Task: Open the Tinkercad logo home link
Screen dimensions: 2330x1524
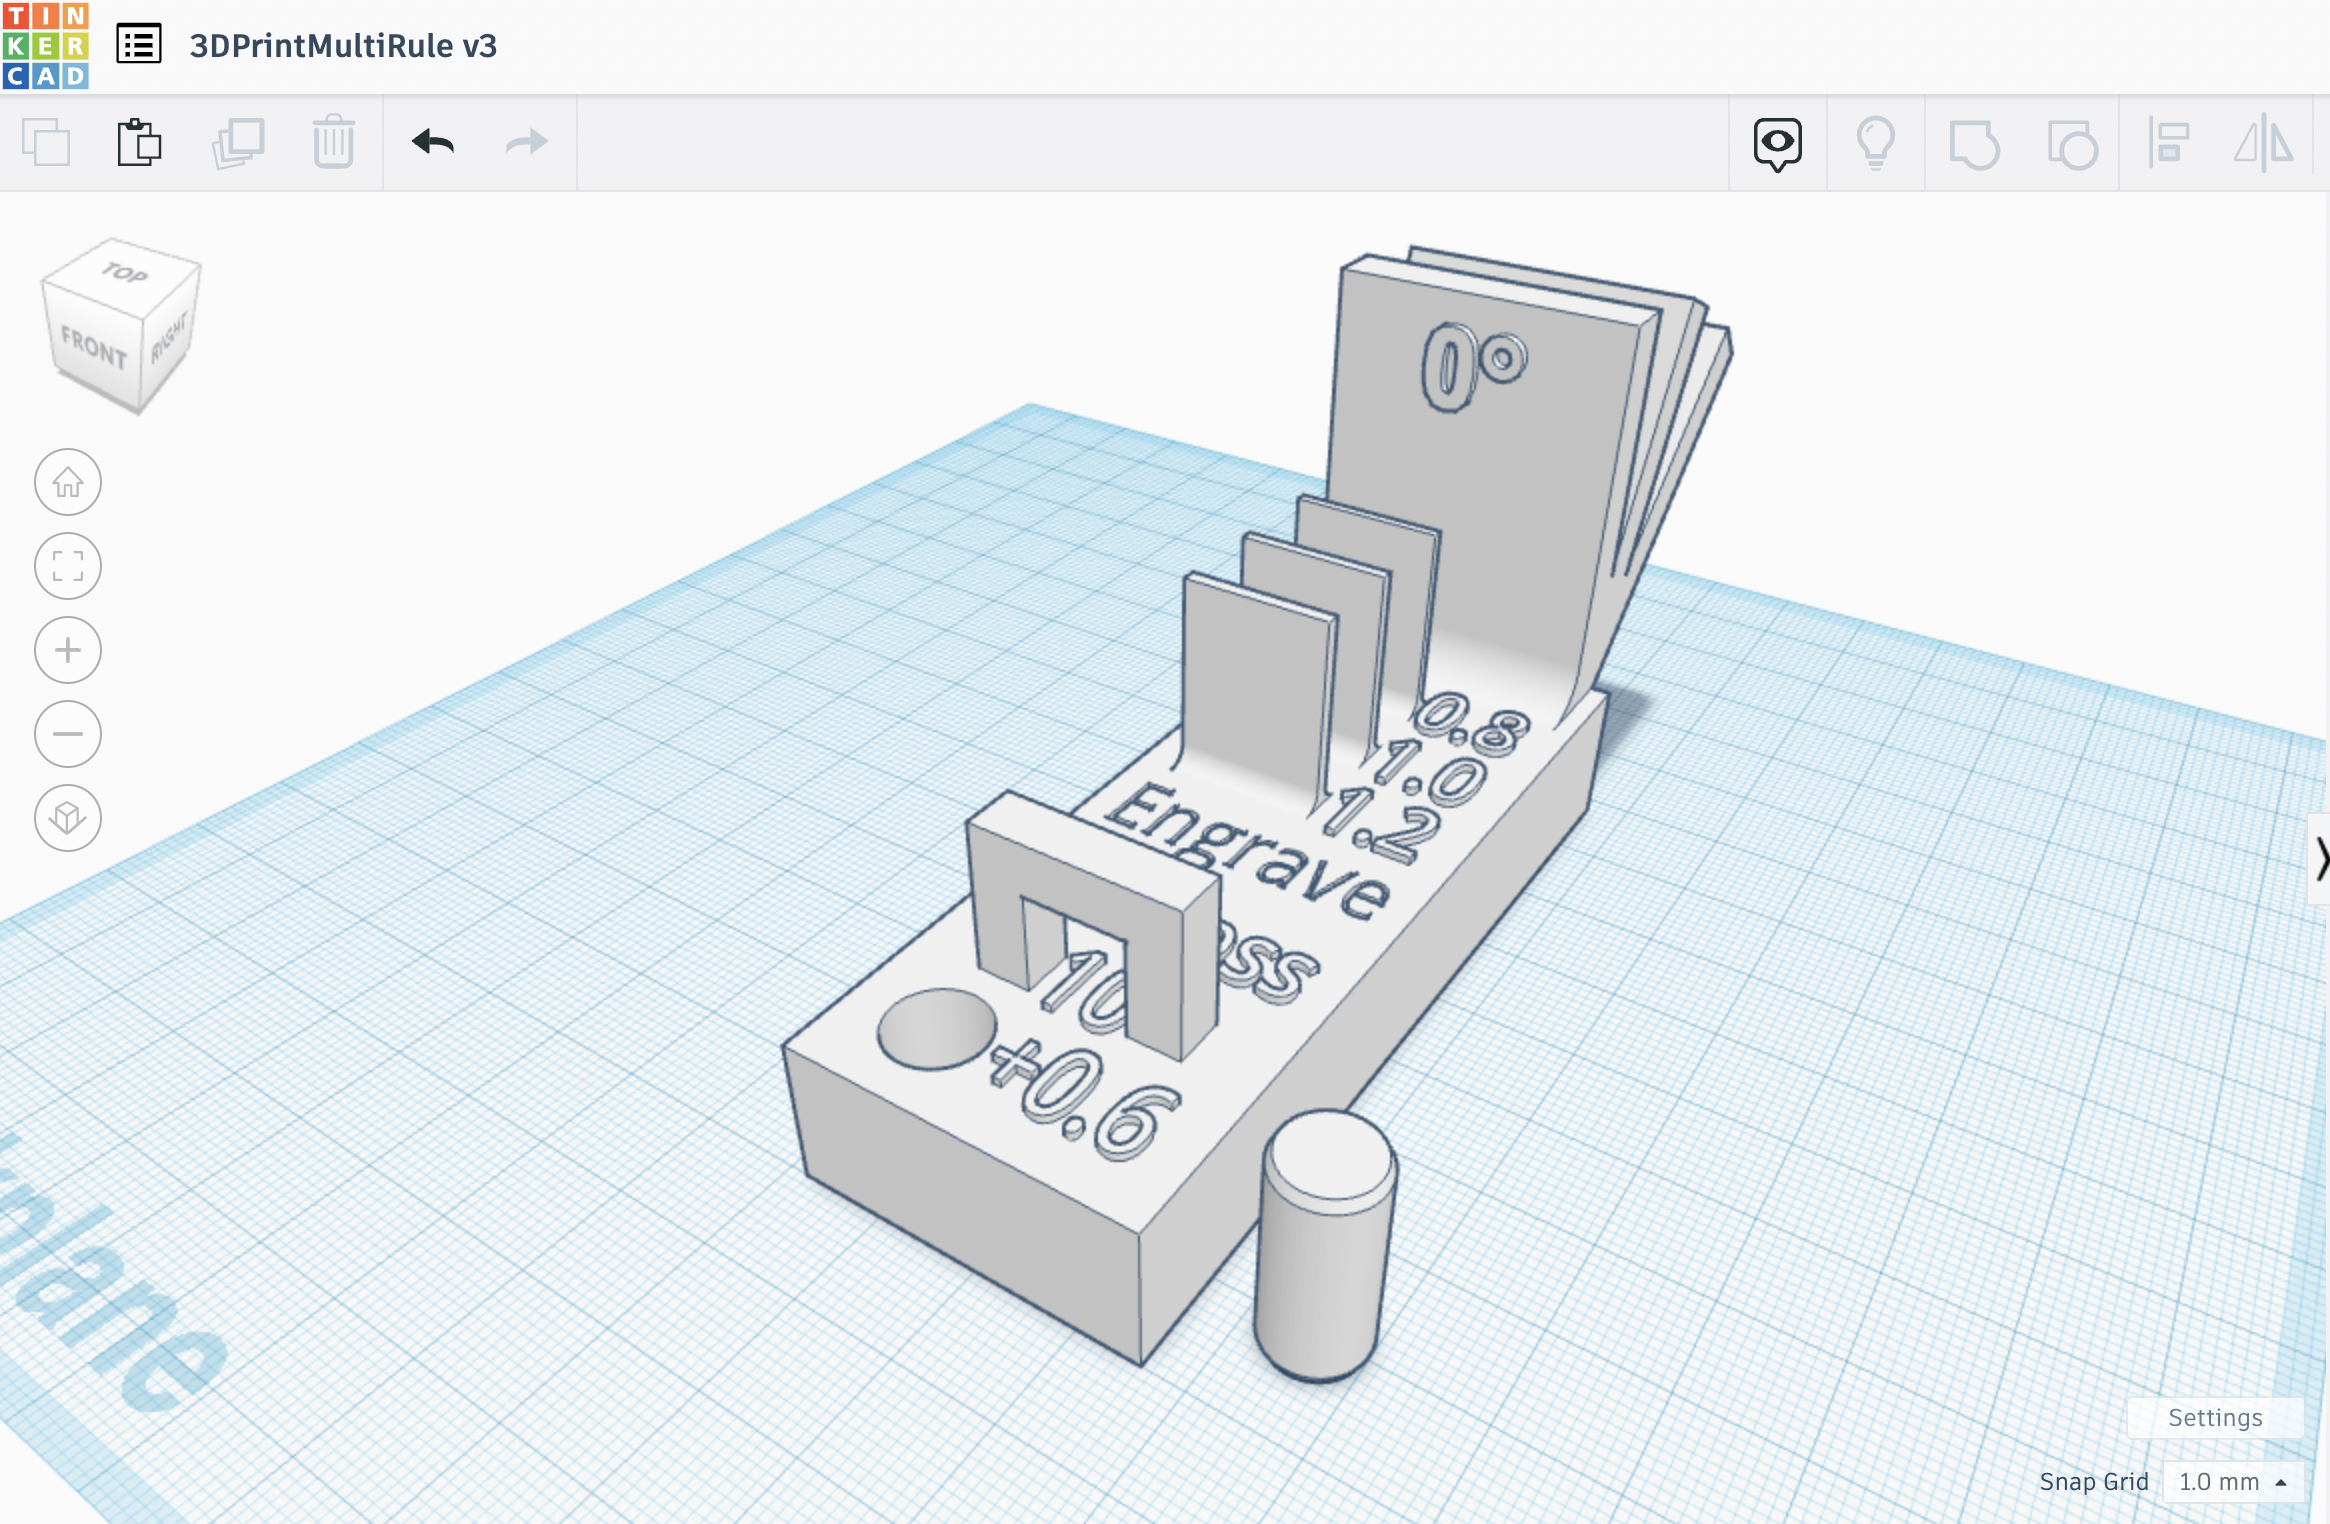Action: [46, 46]
